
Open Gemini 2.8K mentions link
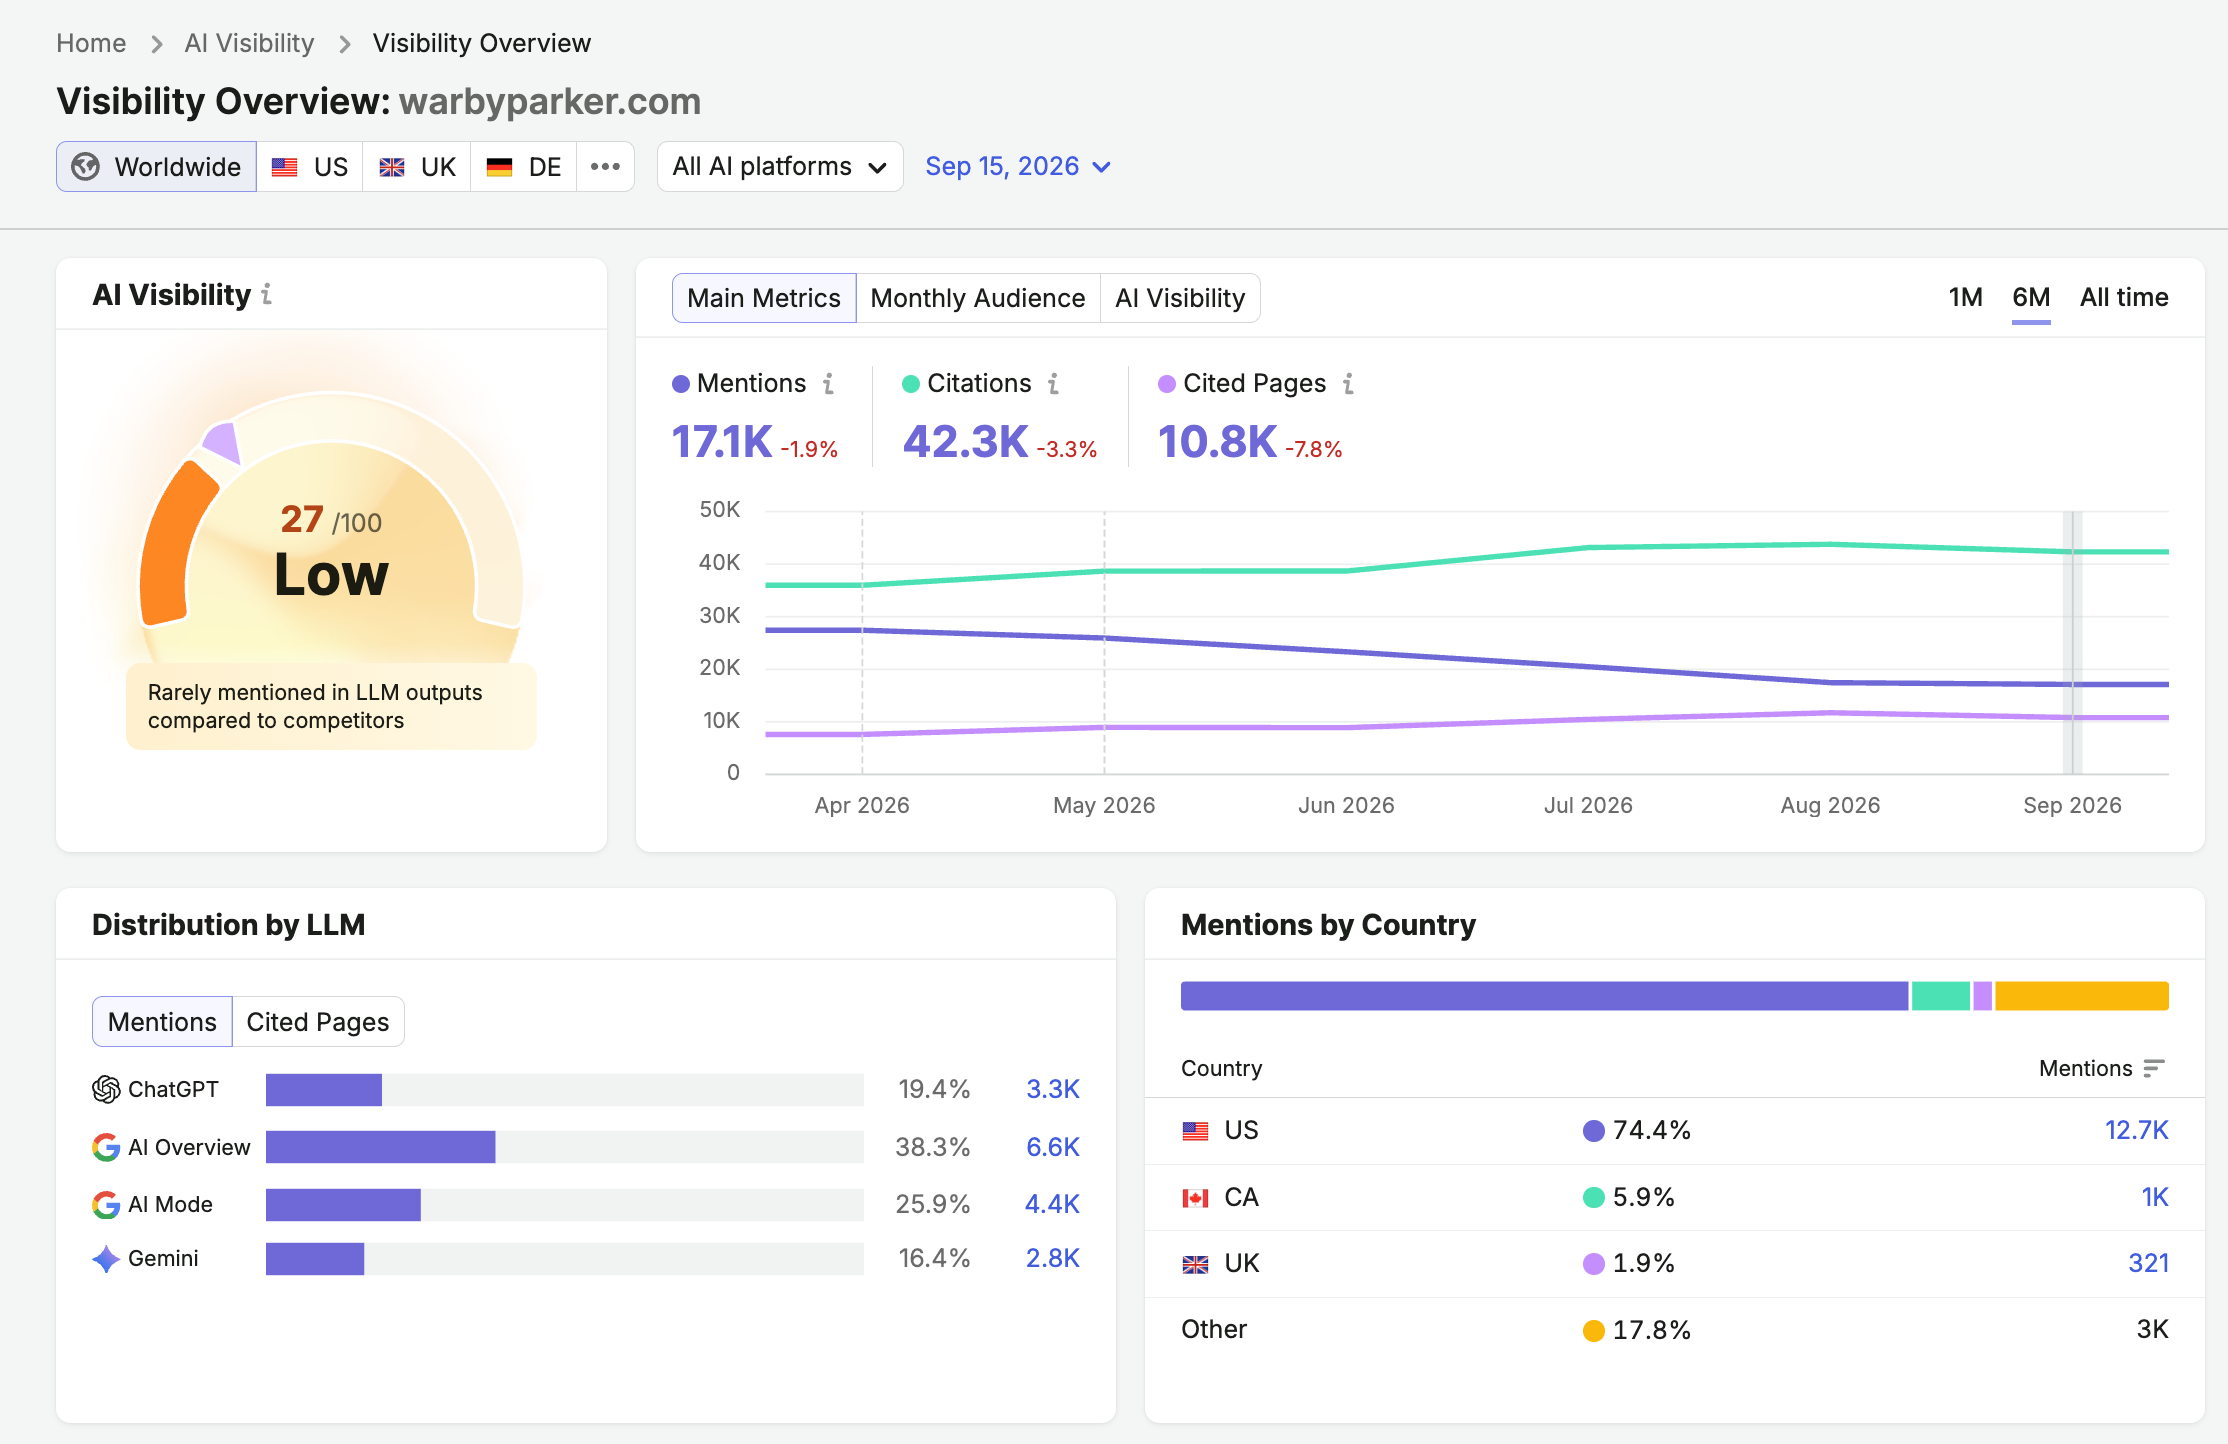[x=1053, y=1259]
